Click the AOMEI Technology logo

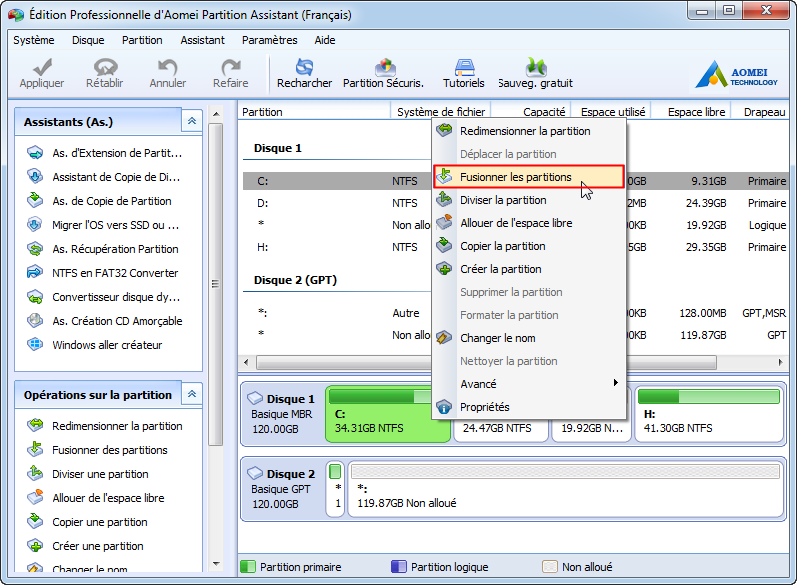(736, 74)
